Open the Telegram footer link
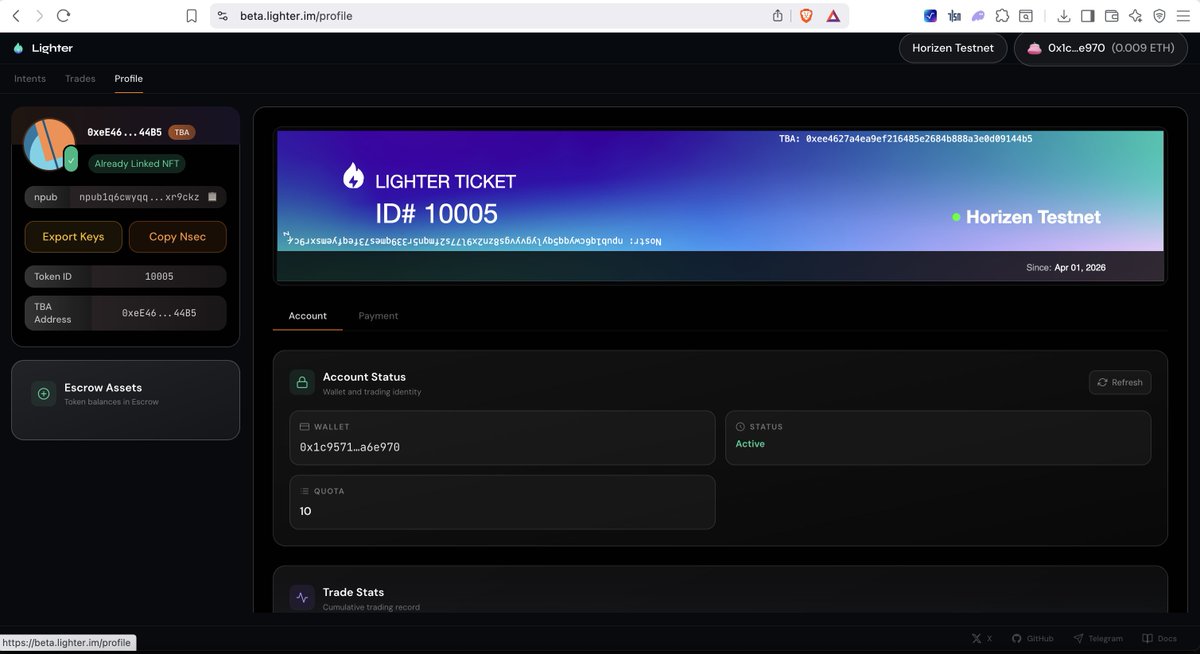The width and height of the screenshot is (1200, 654). click(x=1098, y=638)
